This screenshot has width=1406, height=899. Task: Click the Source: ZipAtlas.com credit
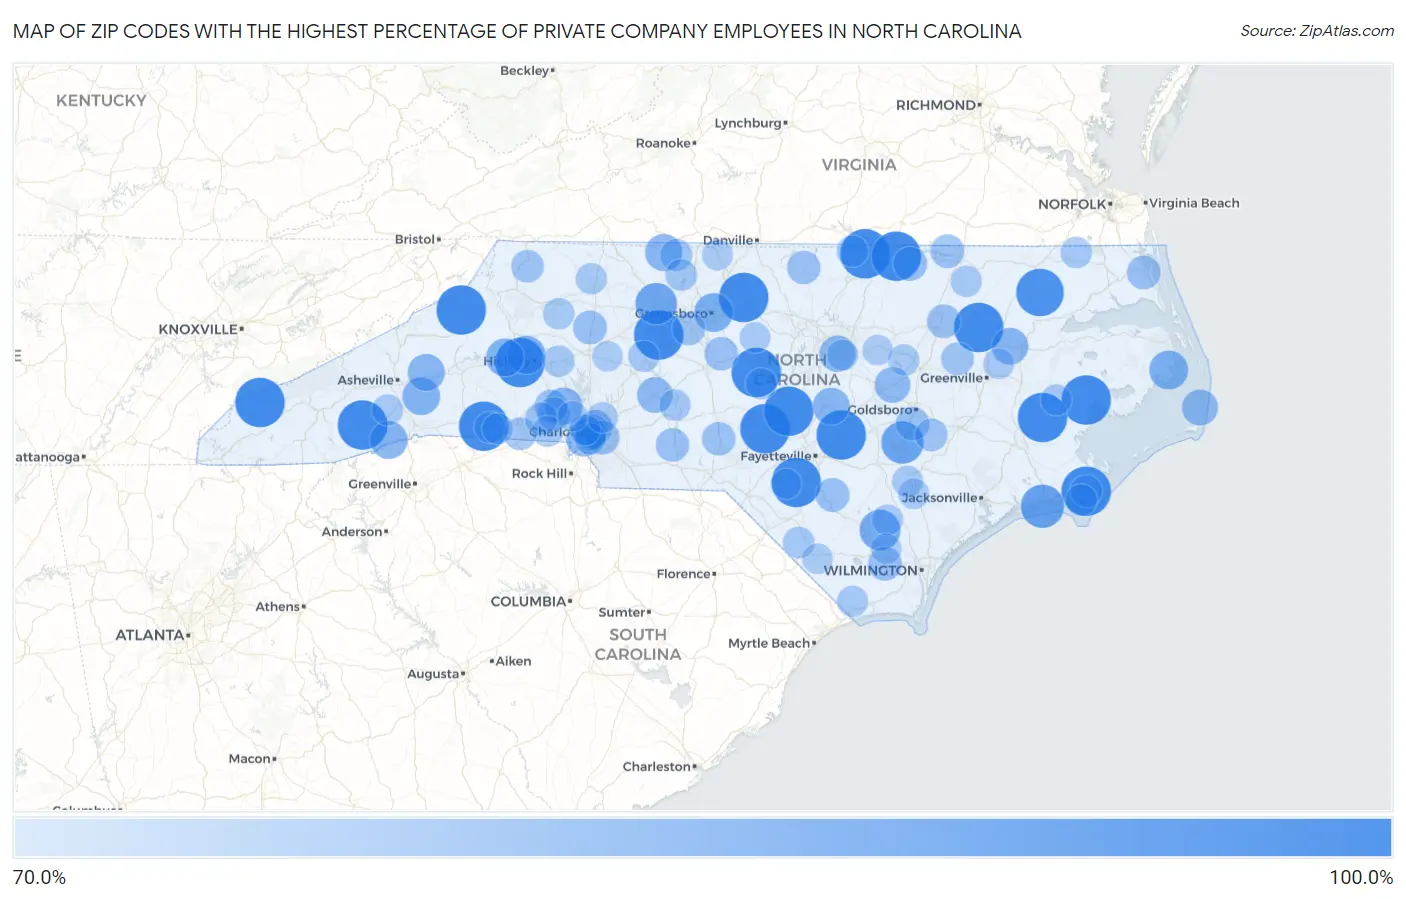[1317, 31]
